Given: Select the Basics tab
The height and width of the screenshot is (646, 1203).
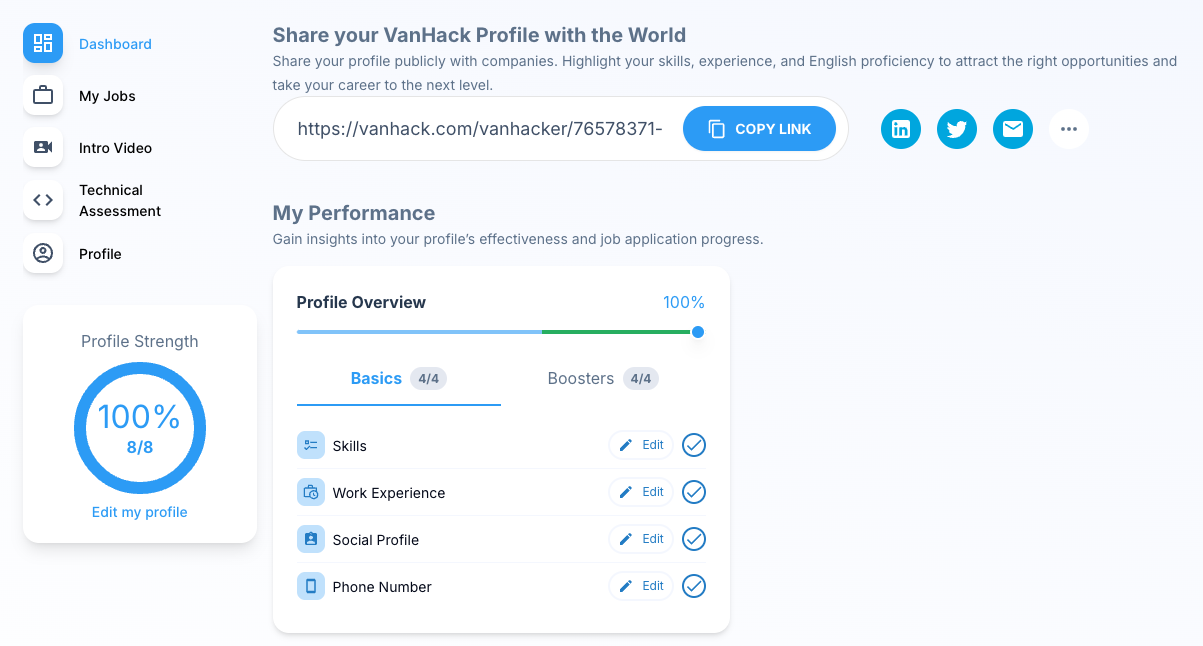Looking at the screenshot, I should [x=399, y=379].
